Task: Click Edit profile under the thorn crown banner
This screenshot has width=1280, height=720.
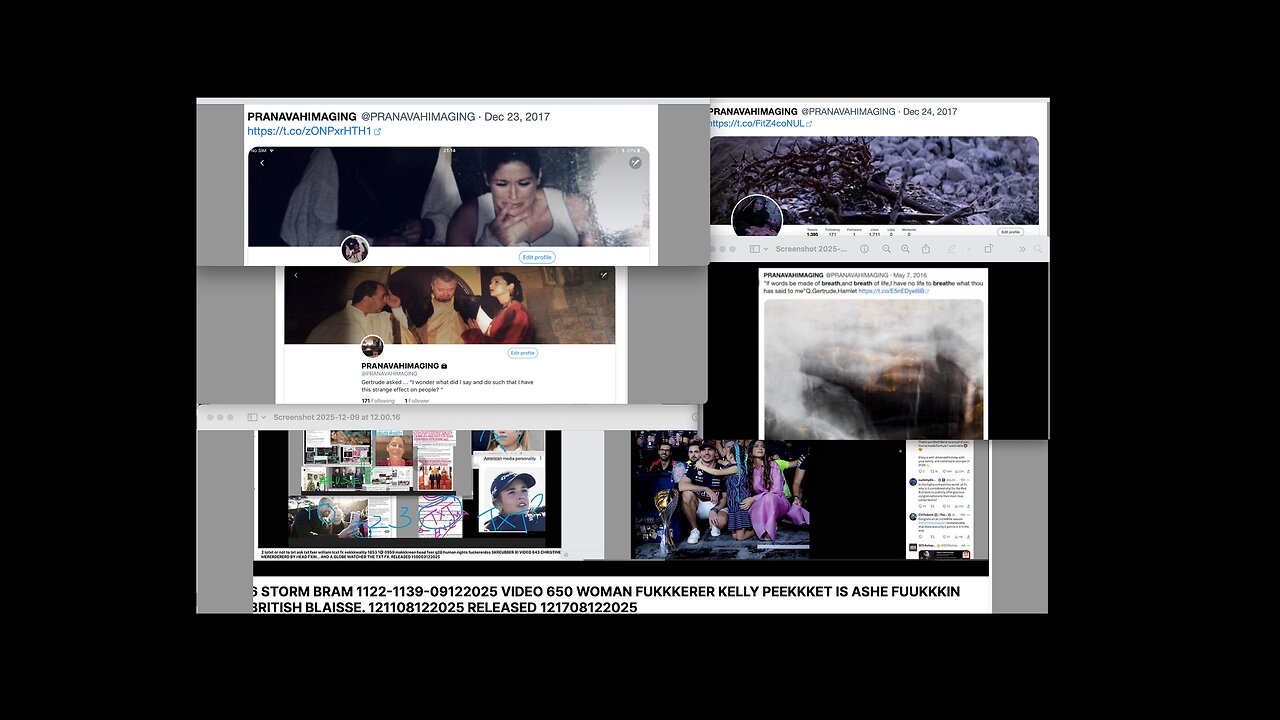Action: click(1010, 232)
